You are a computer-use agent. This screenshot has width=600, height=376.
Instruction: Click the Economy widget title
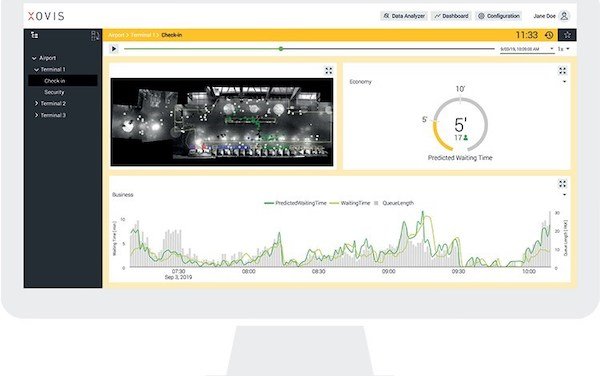pyautogui.click(x=360, y=82)
